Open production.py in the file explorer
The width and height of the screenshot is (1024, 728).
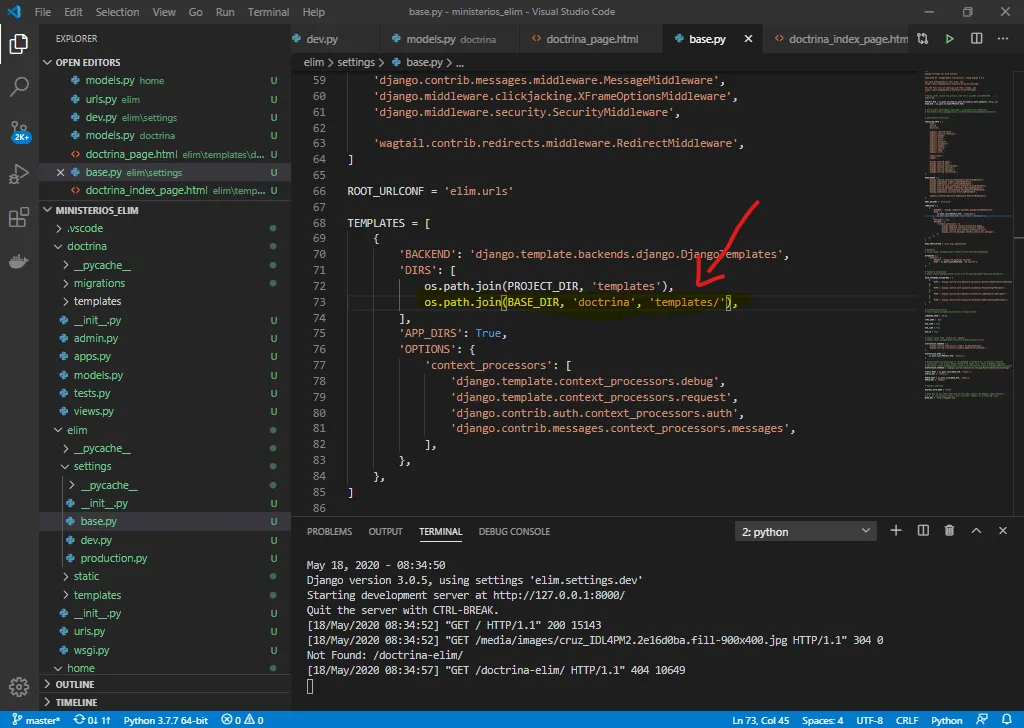pyautogui.click(x=114, y=558)
